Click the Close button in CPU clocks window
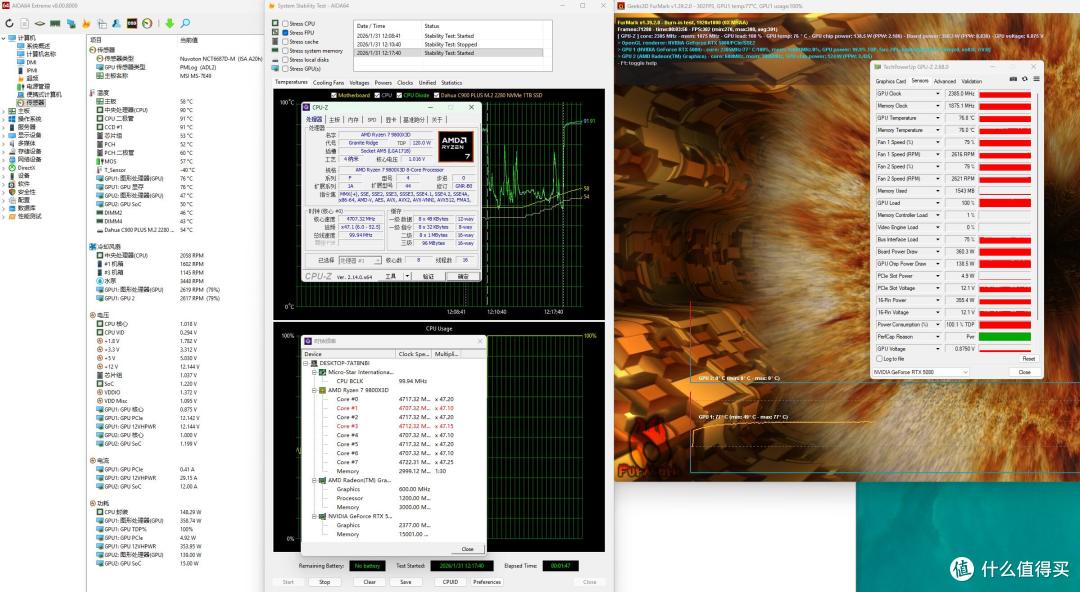This screenshot has width=1080, height=592. [x=467, y=549]
